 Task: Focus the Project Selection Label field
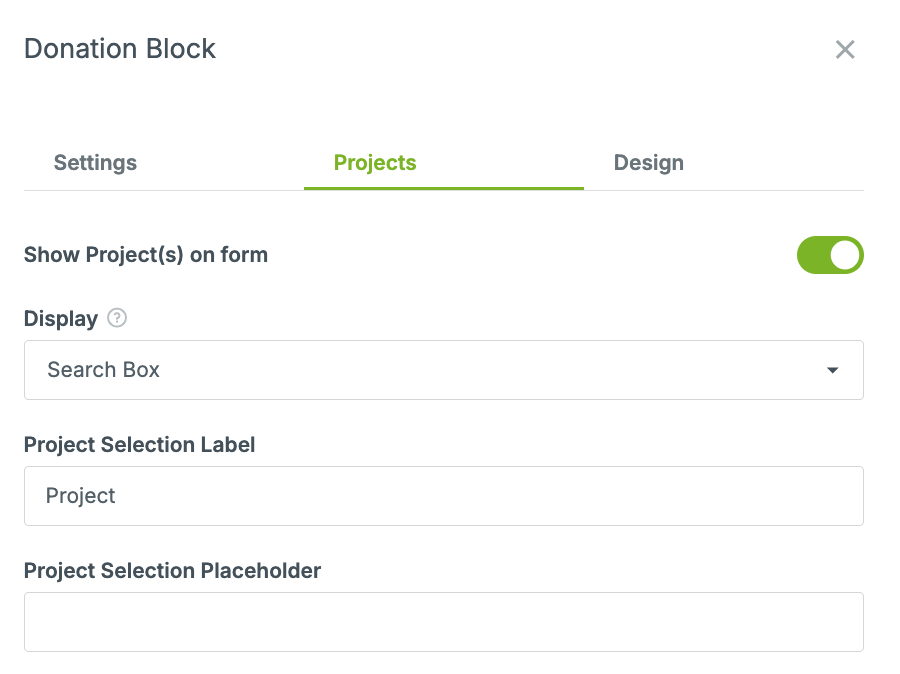444,496
